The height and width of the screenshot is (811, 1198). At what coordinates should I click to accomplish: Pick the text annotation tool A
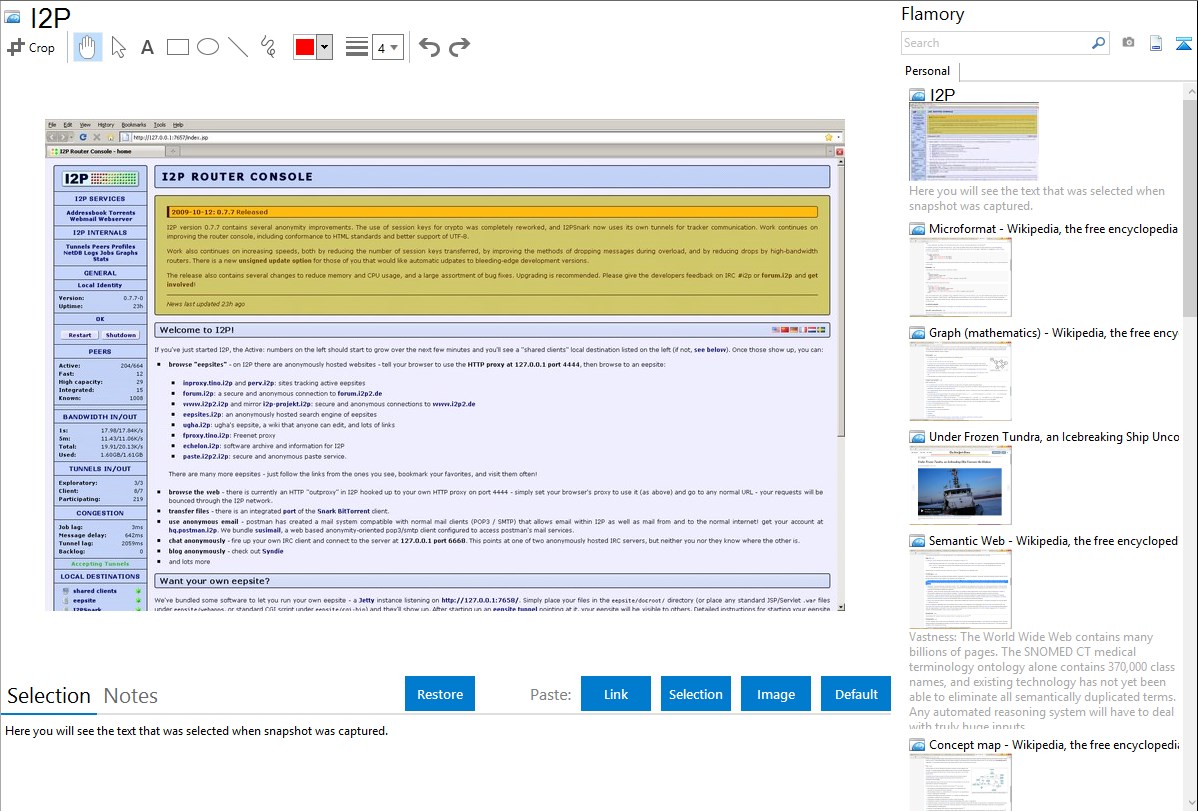[147, 47]
